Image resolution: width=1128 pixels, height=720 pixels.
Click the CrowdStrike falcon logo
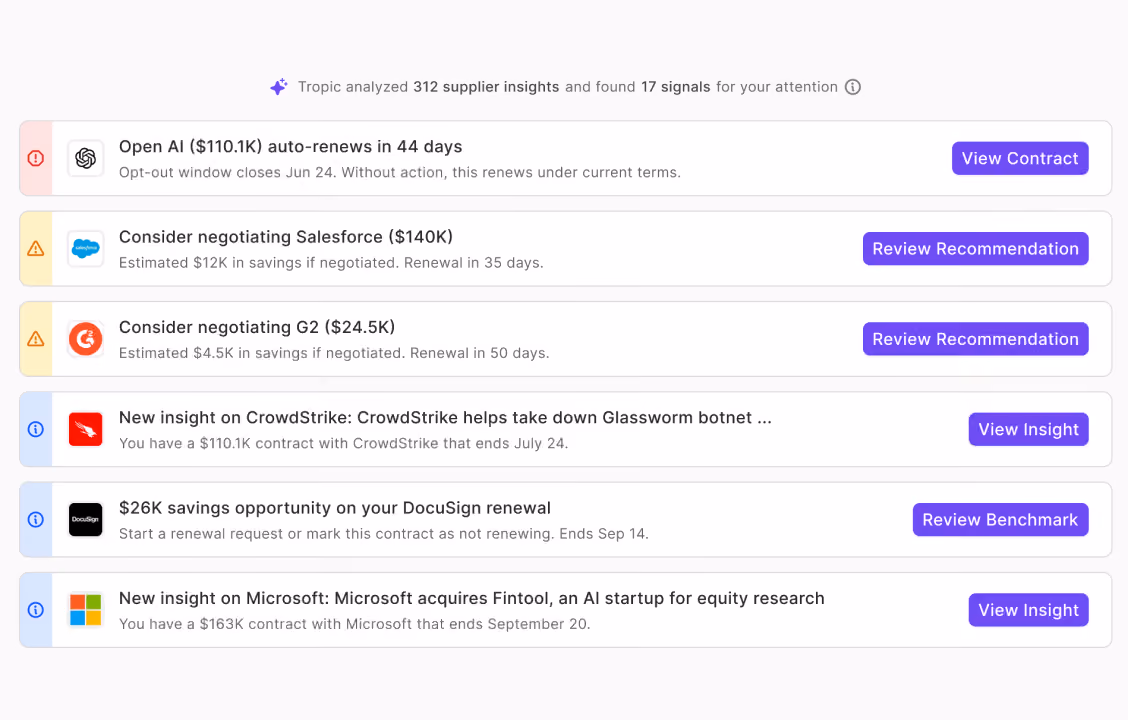coord(86,429)
